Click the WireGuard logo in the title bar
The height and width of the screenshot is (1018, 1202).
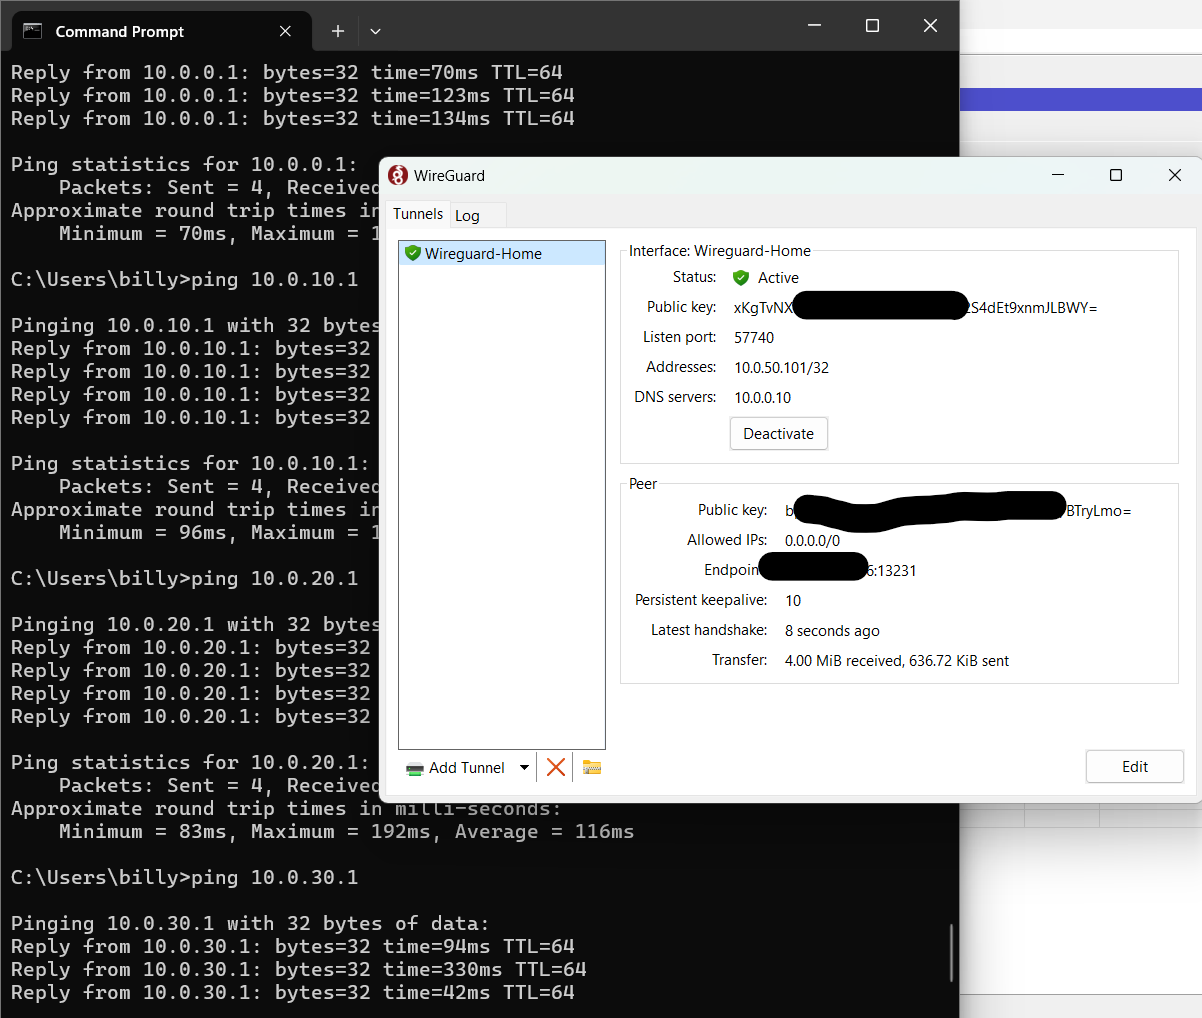[x=398, y=175]
